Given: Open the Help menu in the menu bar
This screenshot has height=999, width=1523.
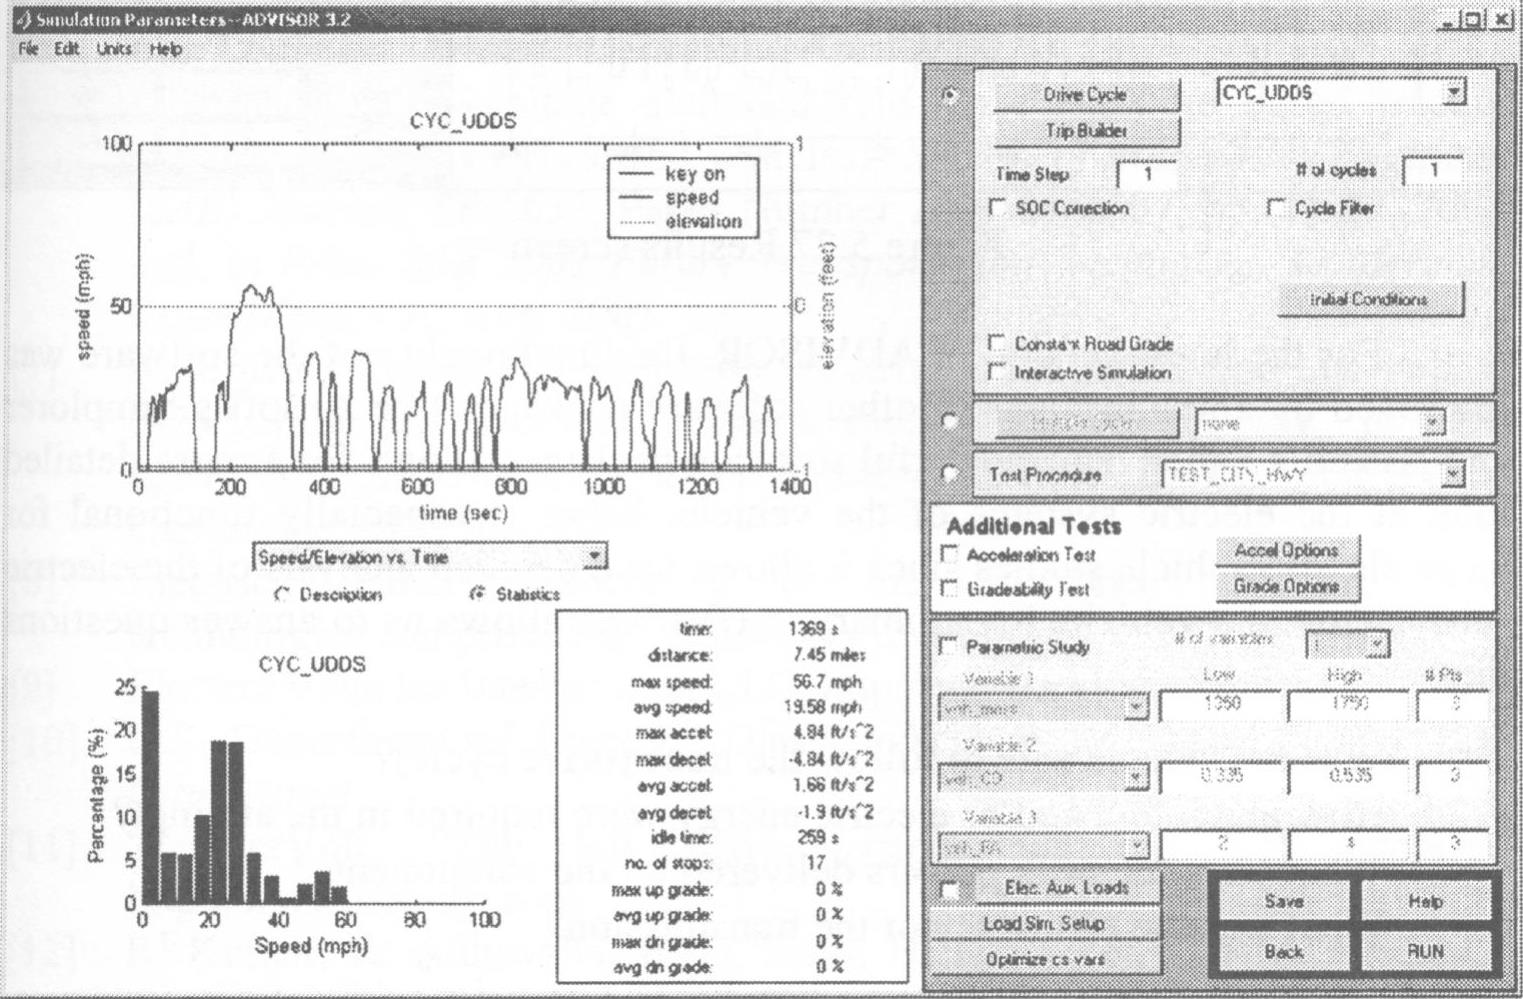Looking at the screenshot, I should click(x=166, y=49).
